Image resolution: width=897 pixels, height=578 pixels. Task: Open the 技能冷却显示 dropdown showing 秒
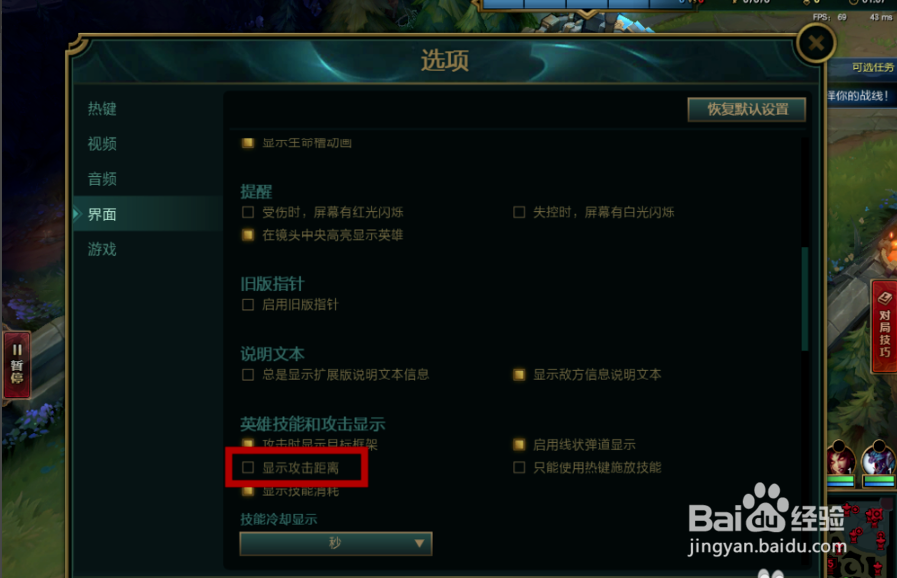tap(336, 543)
